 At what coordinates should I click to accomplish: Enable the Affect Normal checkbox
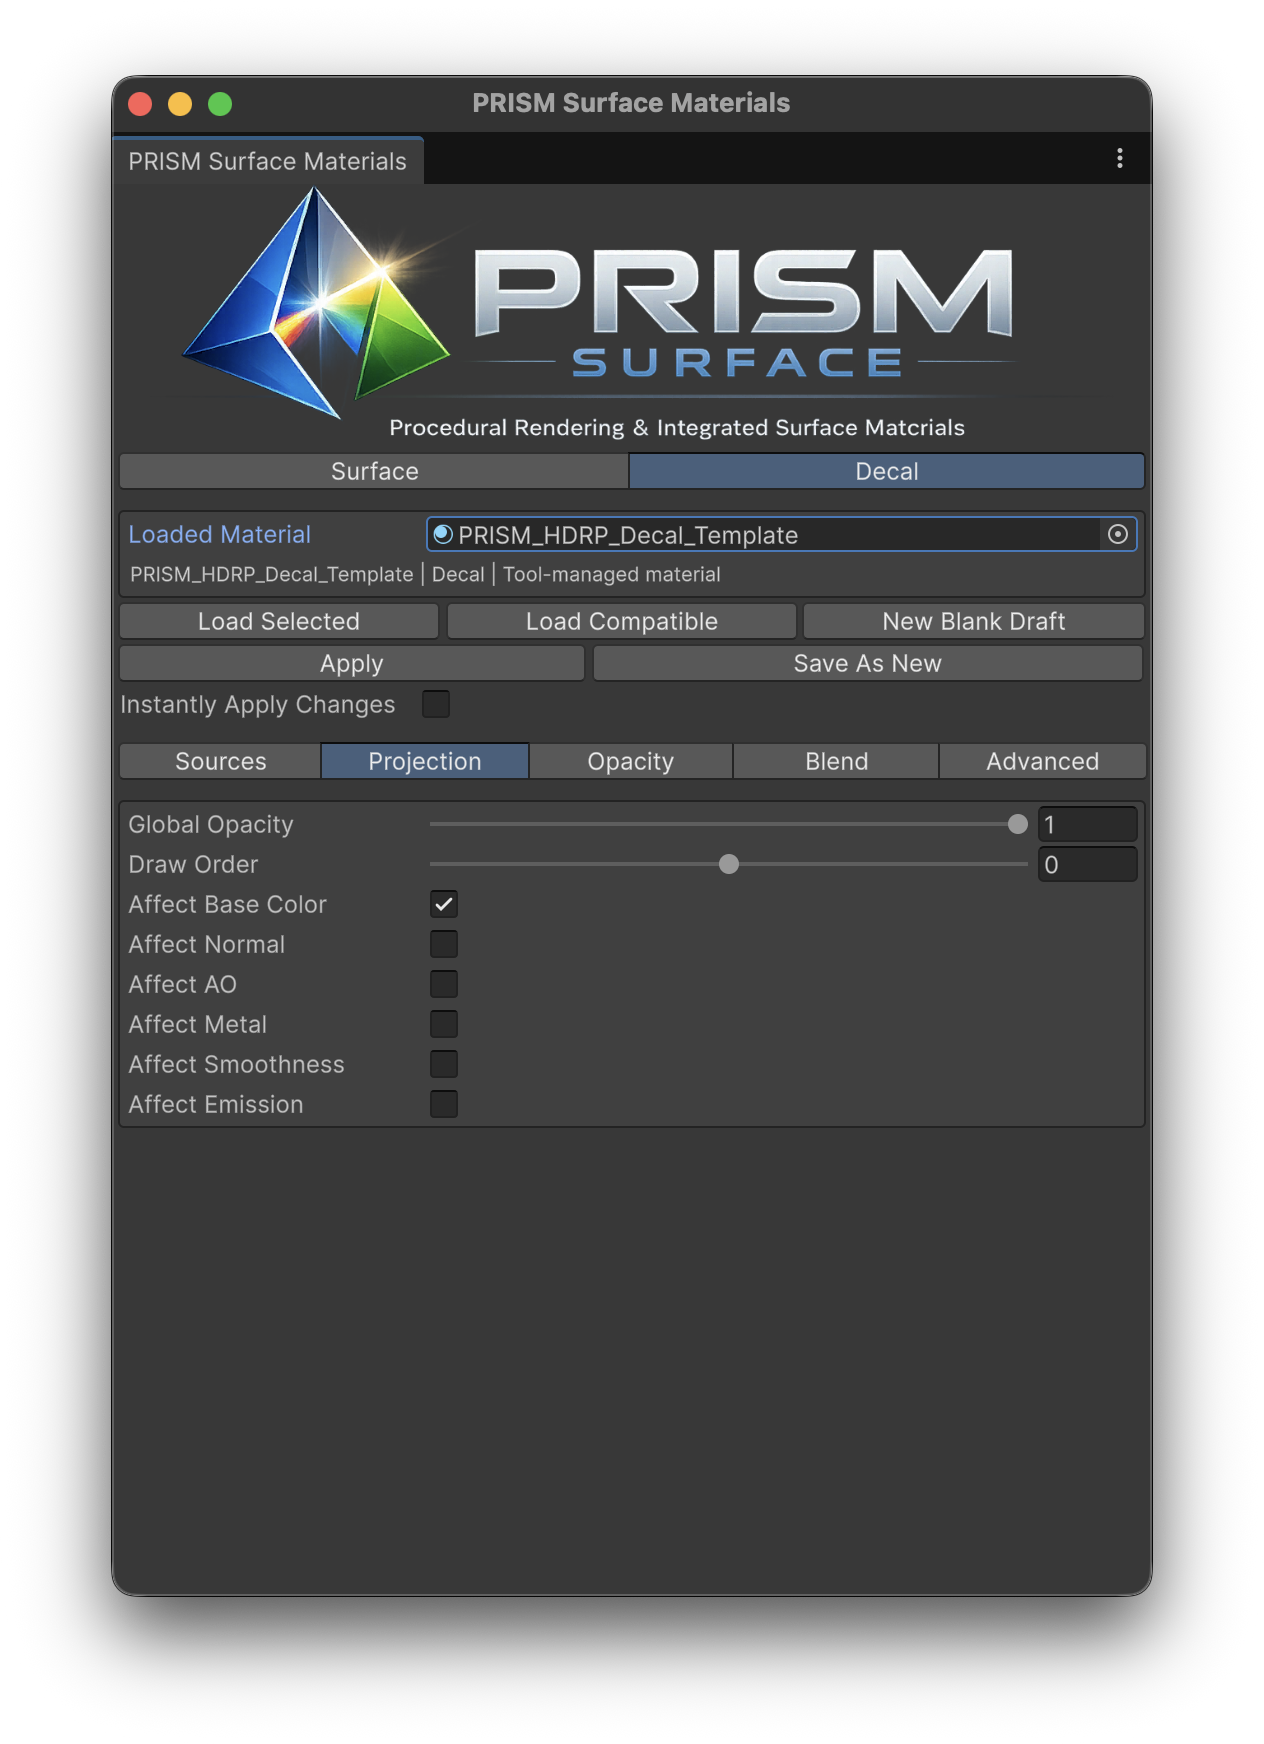click(x=444, y=944)
